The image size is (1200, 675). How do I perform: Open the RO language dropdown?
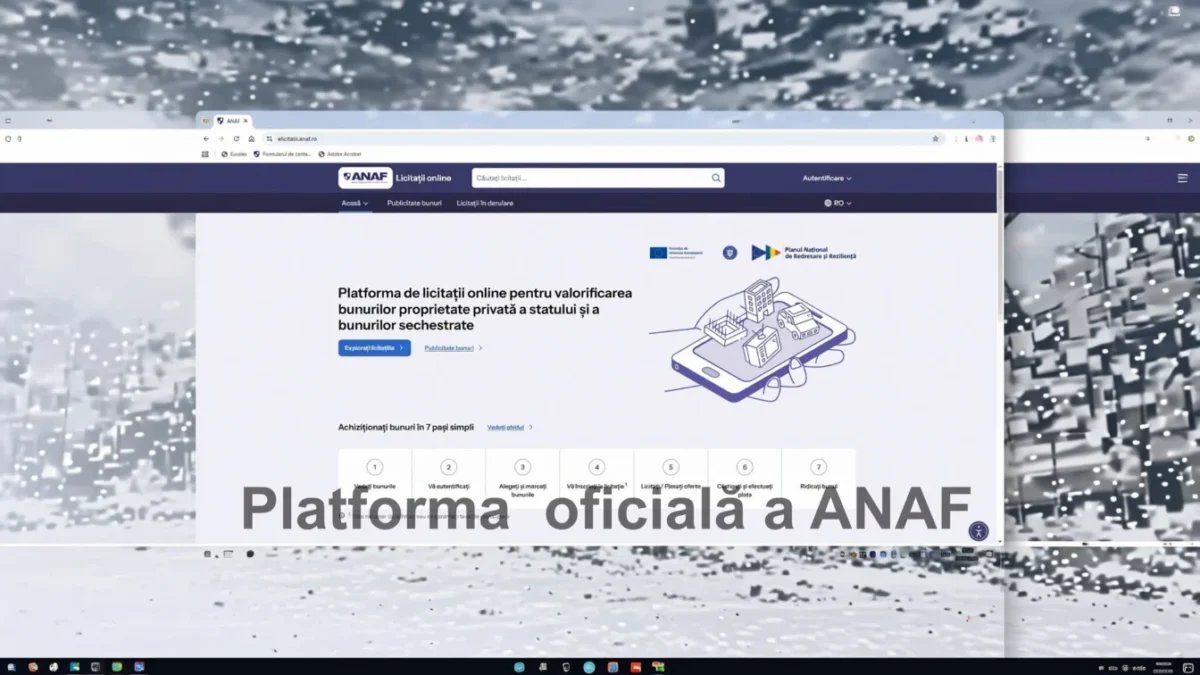click(x=838, y=203)
